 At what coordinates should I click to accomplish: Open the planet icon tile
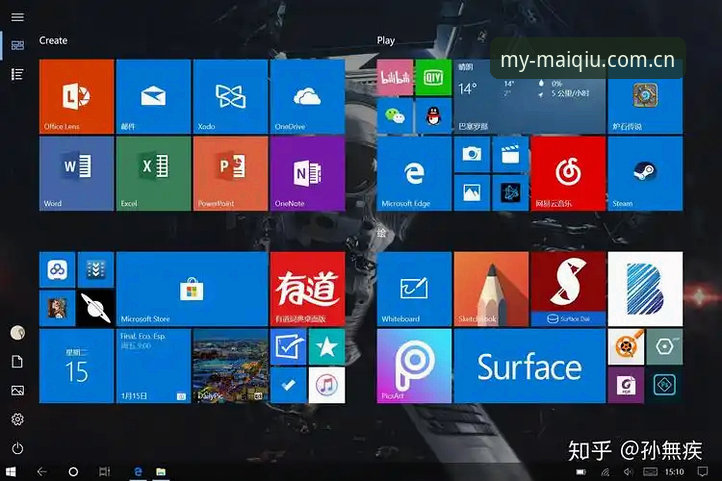[x=96, y=308]
